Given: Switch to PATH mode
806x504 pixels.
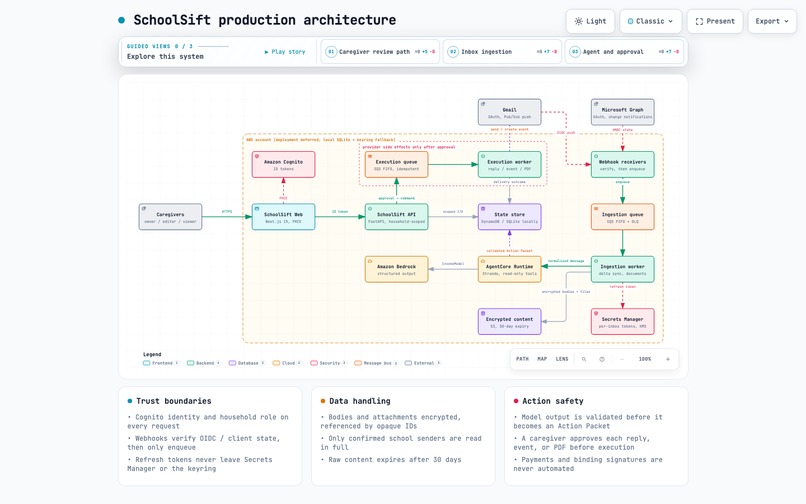Looking at the screenshot, I should [522, 359].
